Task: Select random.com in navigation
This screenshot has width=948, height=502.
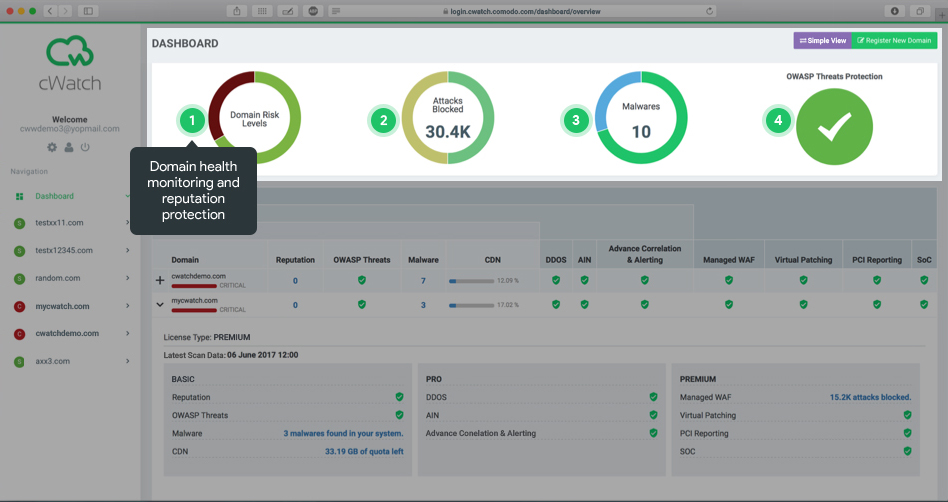Action: (x=57, y=278)
